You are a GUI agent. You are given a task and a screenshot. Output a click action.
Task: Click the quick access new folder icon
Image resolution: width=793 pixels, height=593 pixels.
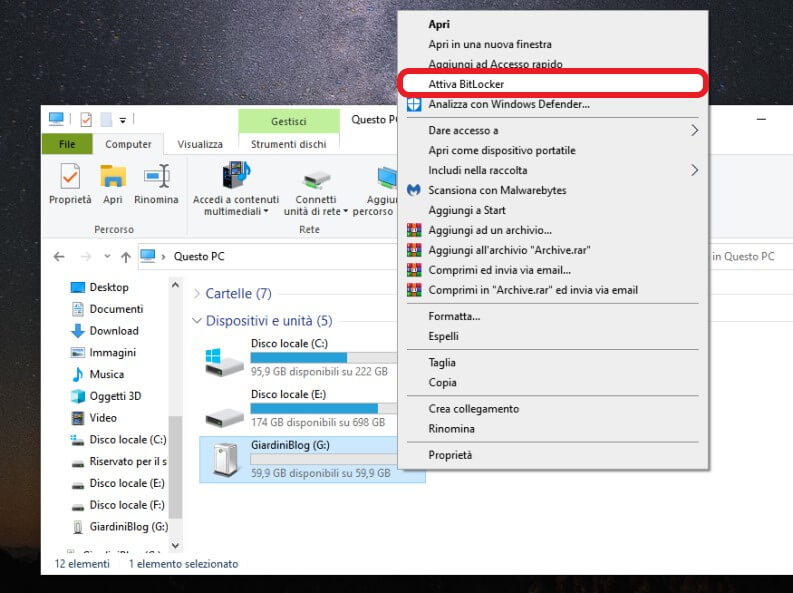tap(106, 120)
